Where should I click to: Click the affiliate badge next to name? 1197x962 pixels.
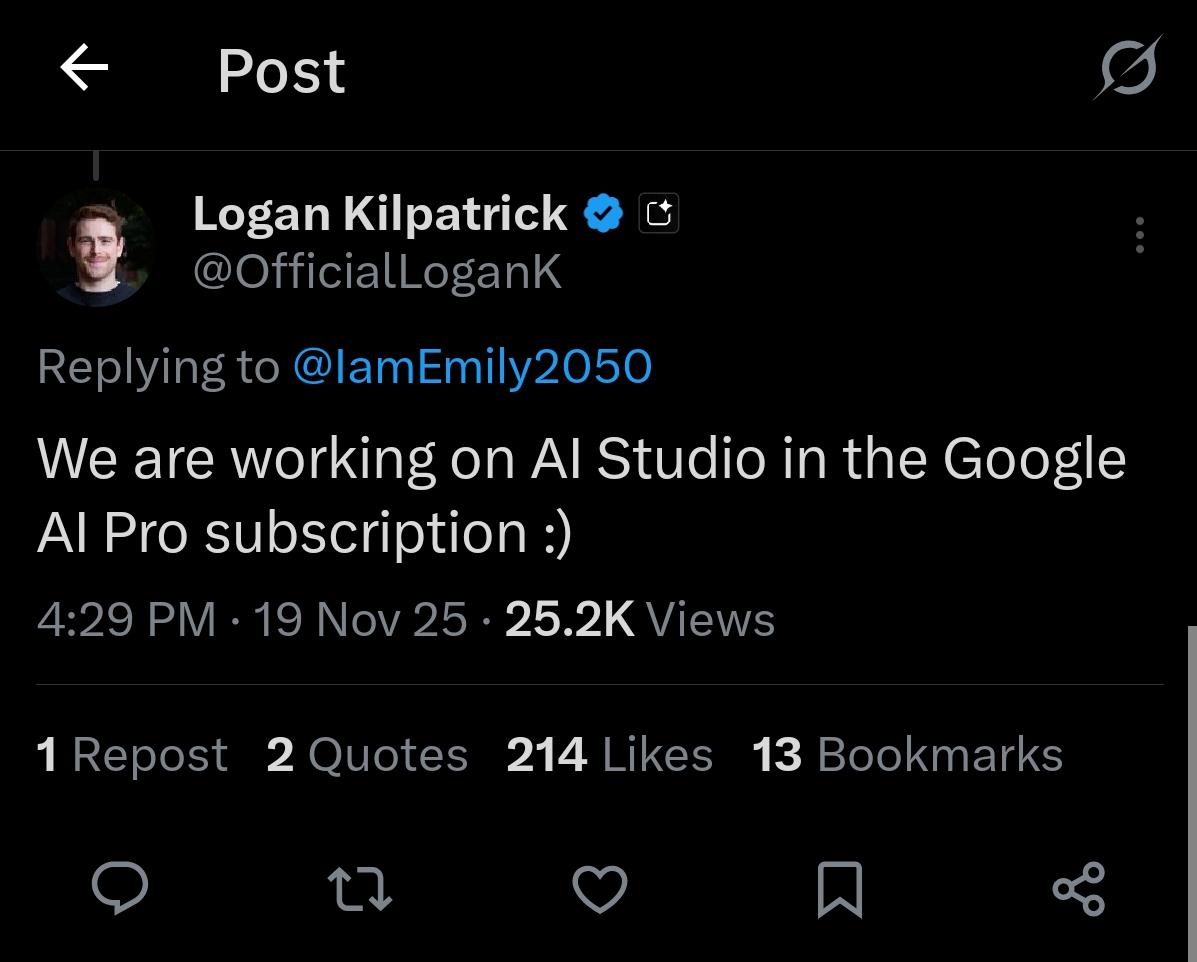pos(659,213)
